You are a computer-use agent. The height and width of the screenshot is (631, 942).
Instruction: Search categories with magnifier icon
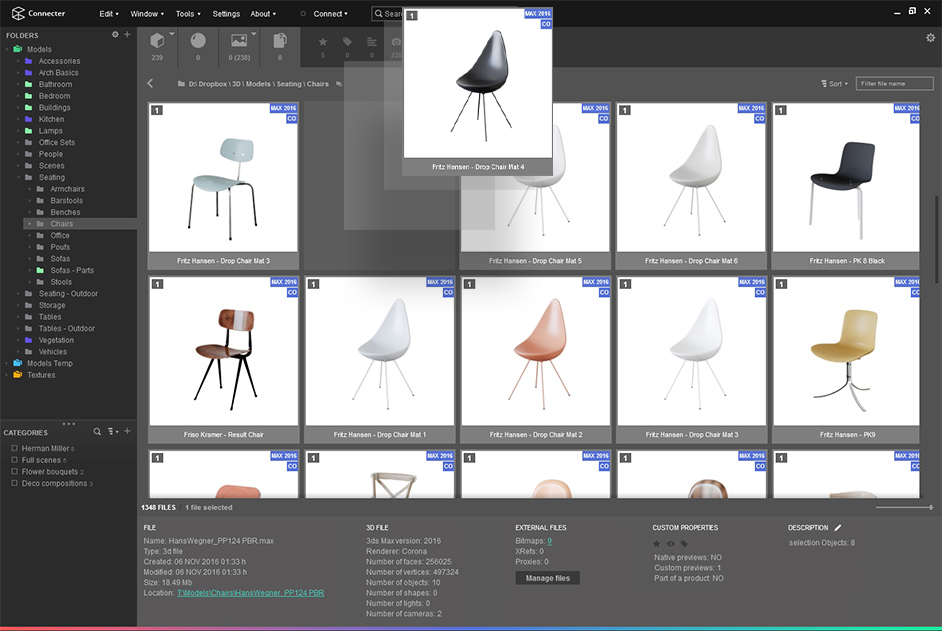(97, 432)
